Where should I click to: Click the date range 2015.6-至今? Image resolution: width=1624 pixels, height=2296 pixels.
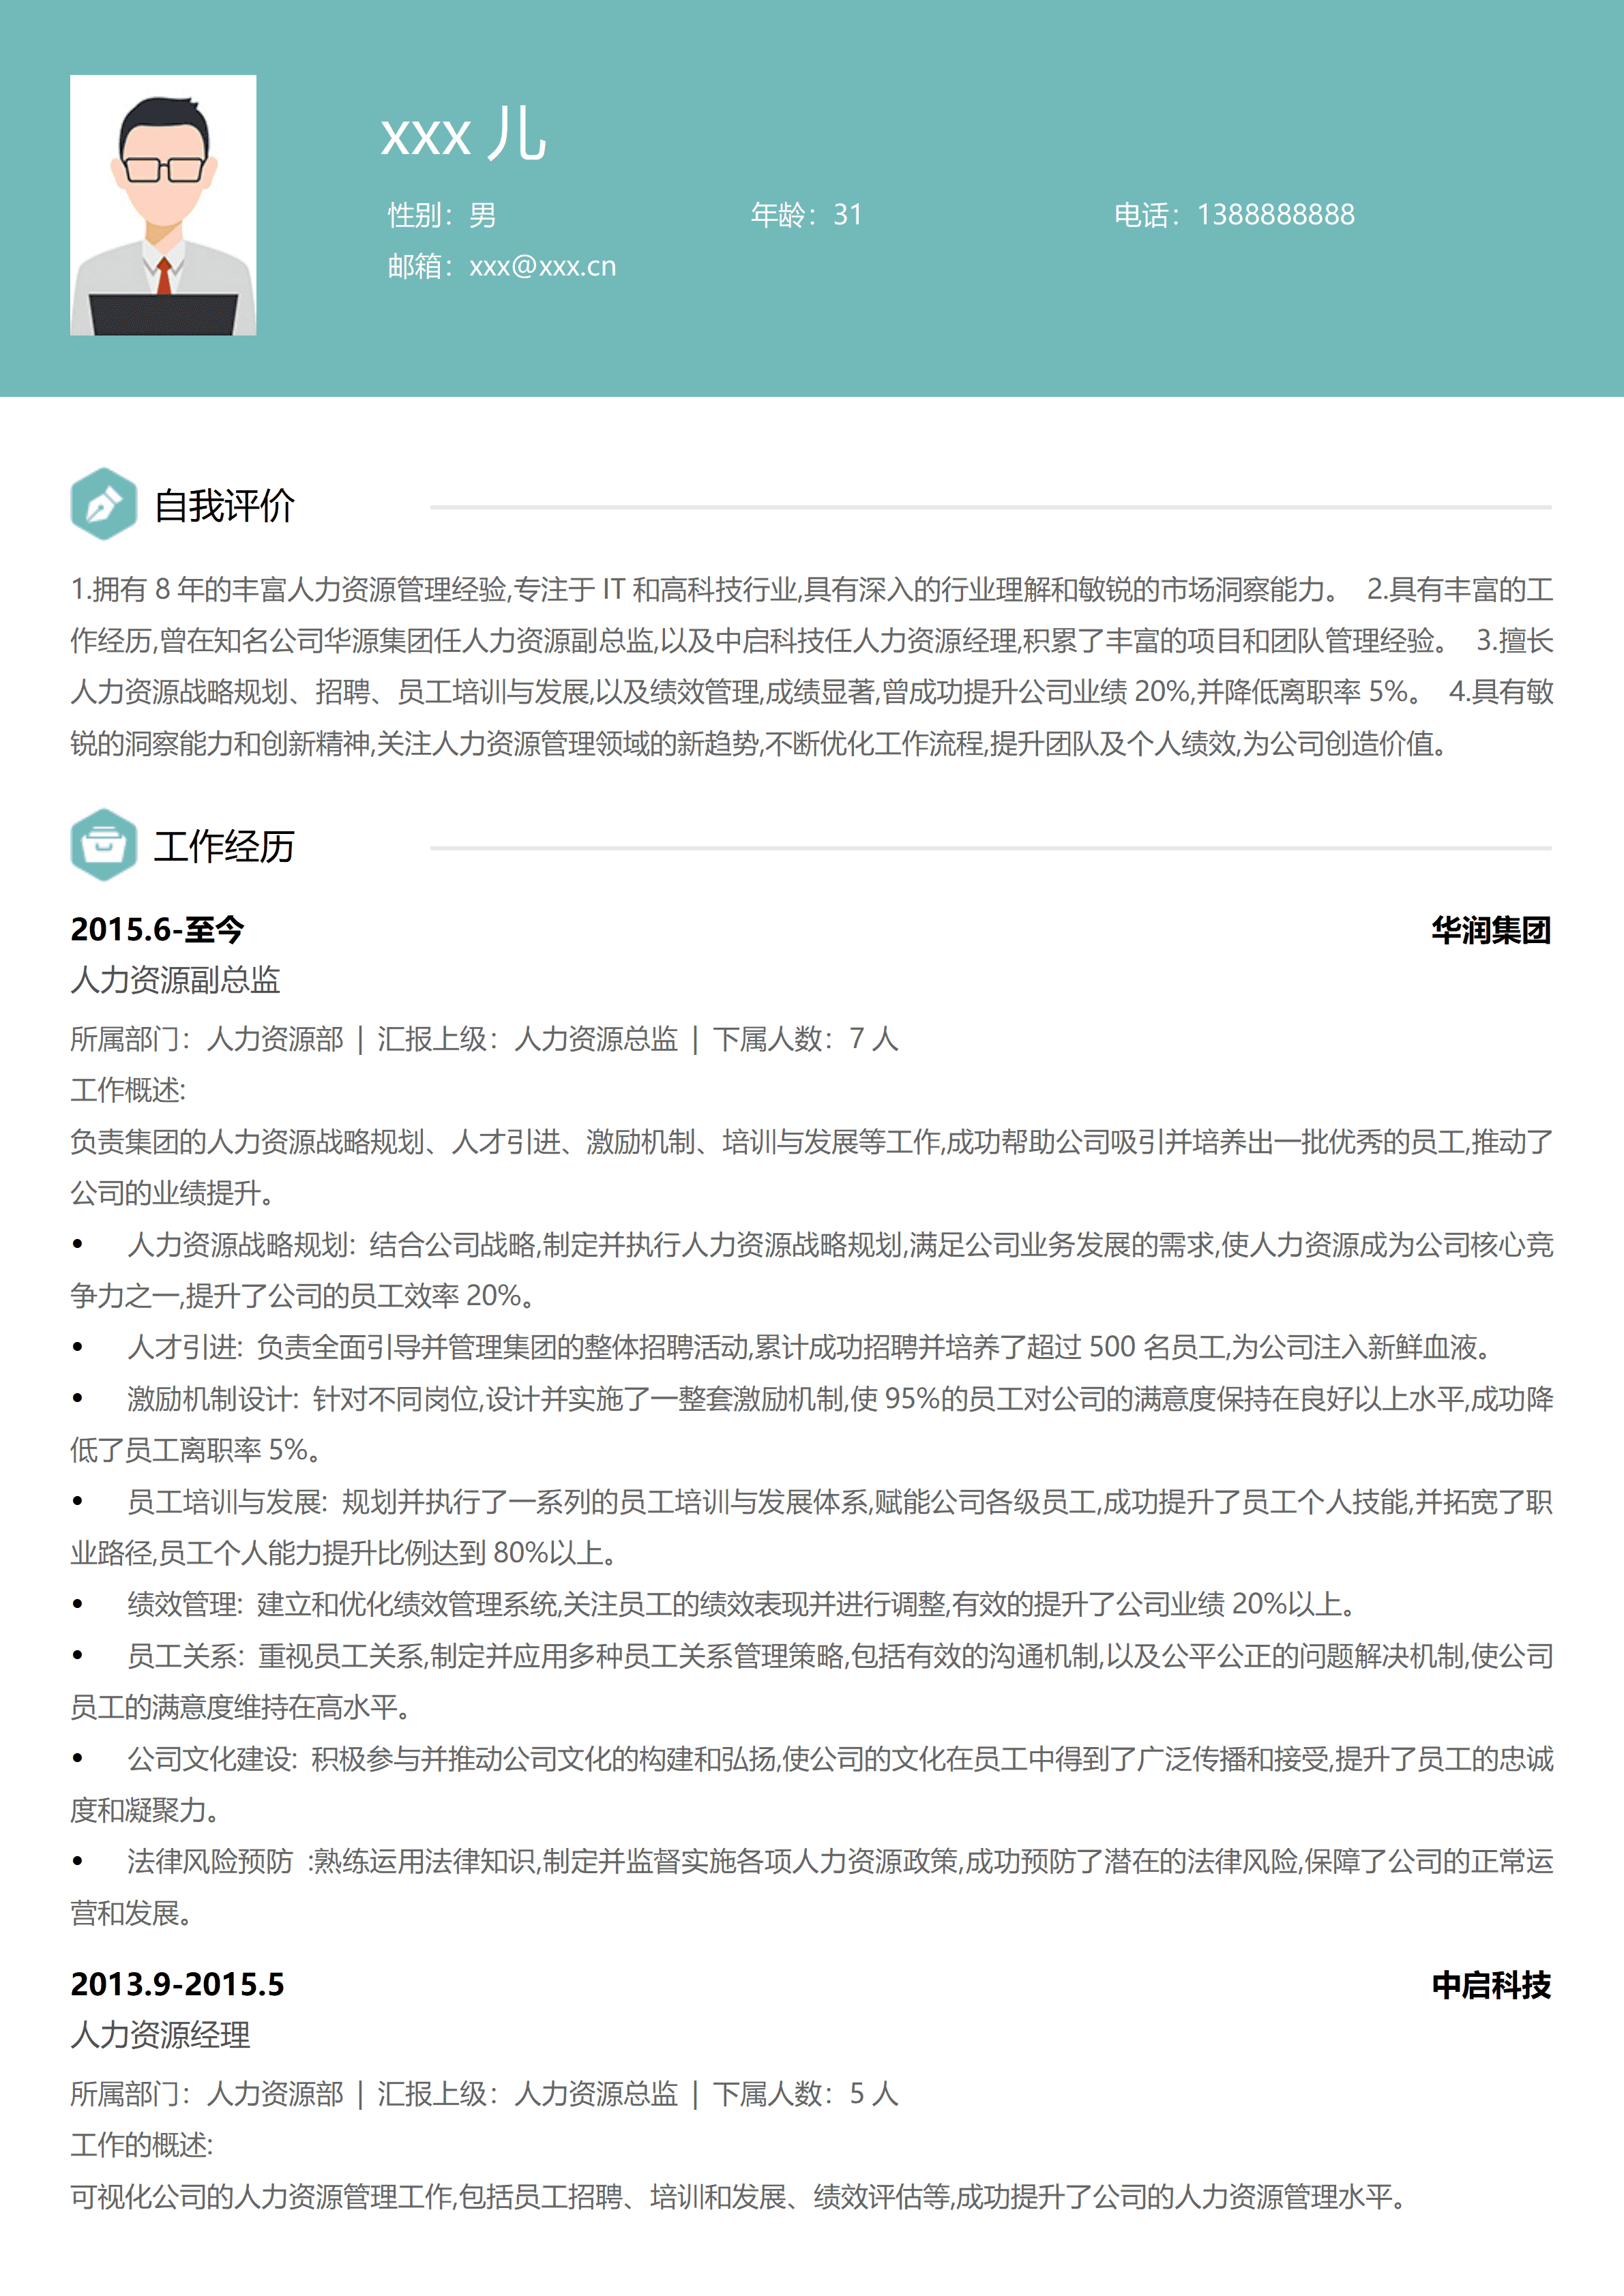tap(157, 930)
